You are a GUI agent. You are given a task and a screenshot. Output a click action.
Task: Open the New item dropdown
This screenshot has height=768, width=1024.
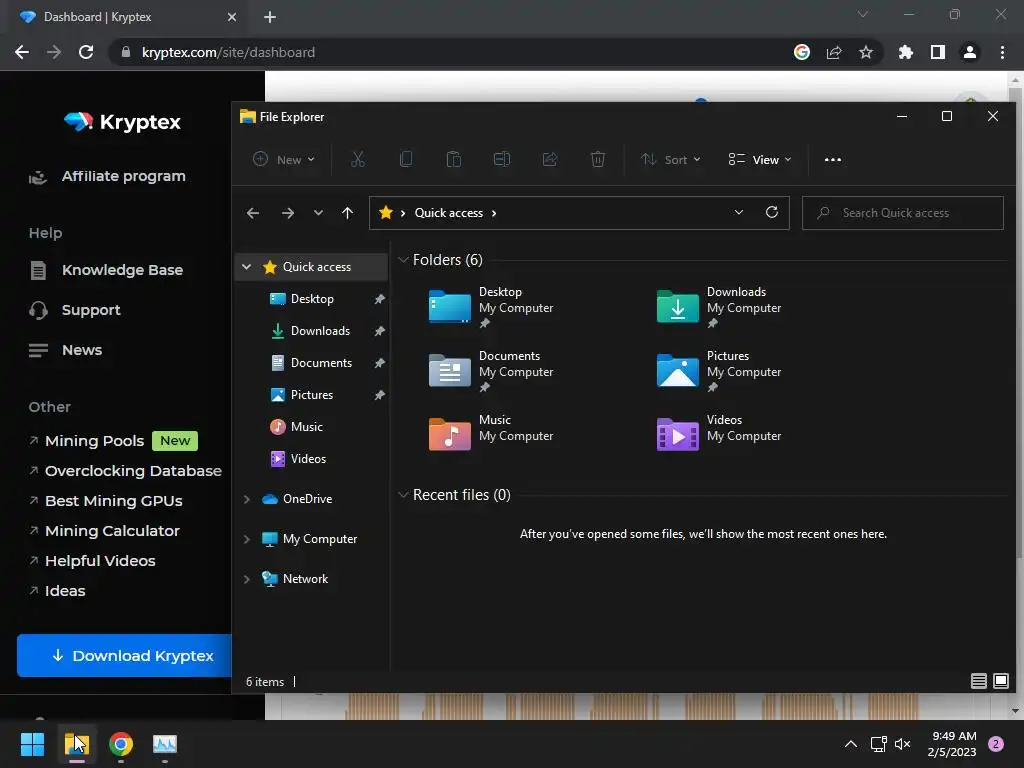(x=284, y=159)
